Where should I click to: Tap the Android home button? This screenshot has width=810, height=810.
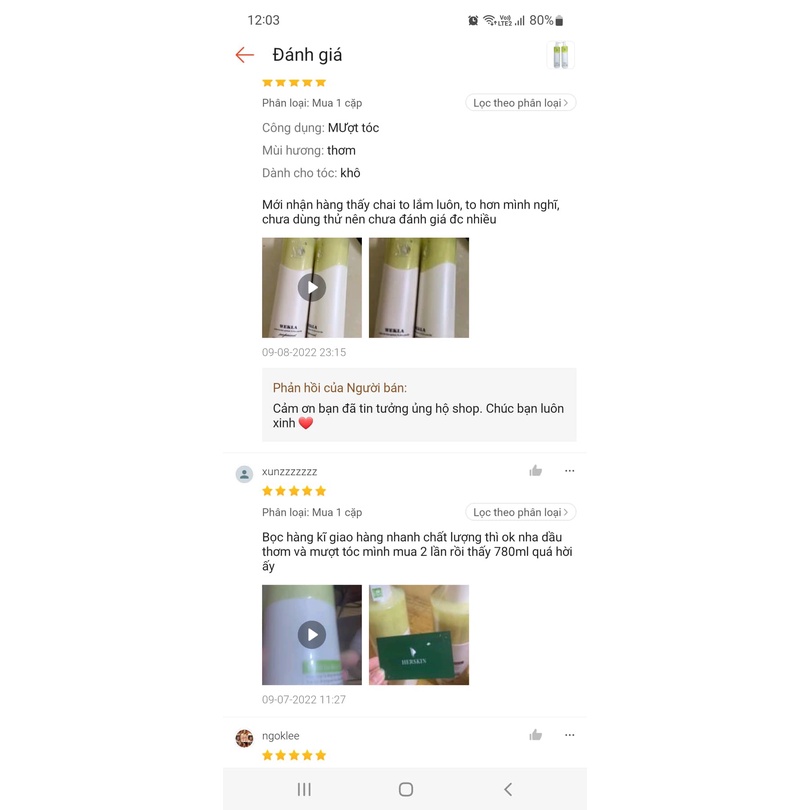click(406, 789)
